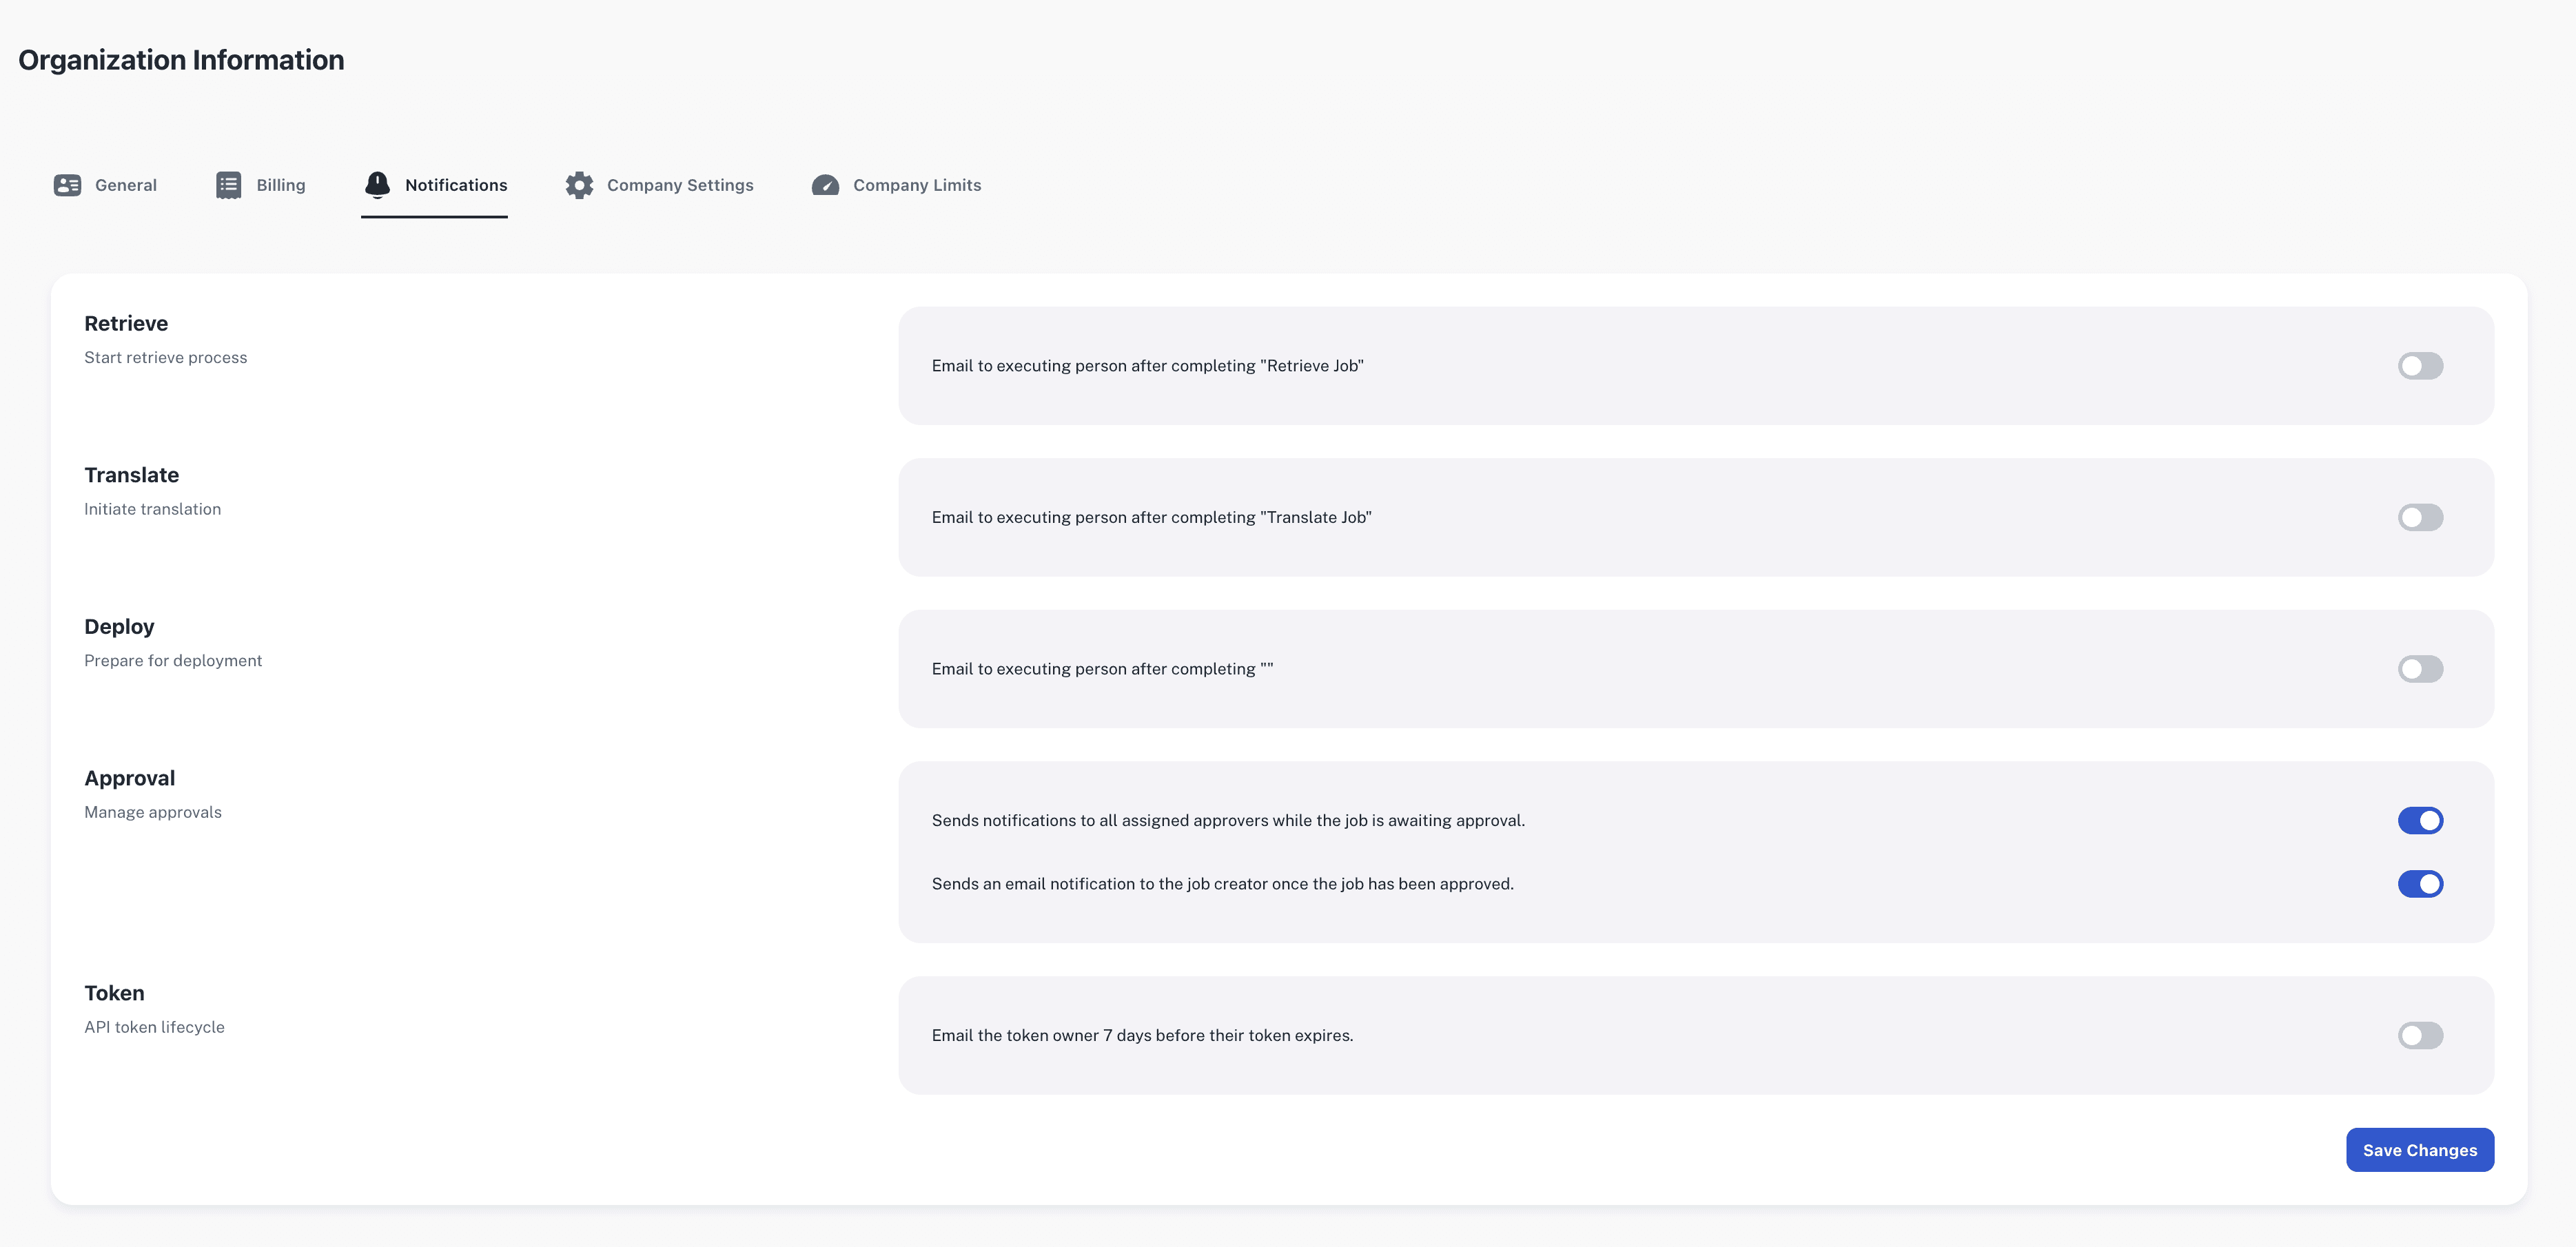Screen dimensions: 2576x1247
Task: Click the 'Prepare for deployment' description
Action: (x=173, y=661)
